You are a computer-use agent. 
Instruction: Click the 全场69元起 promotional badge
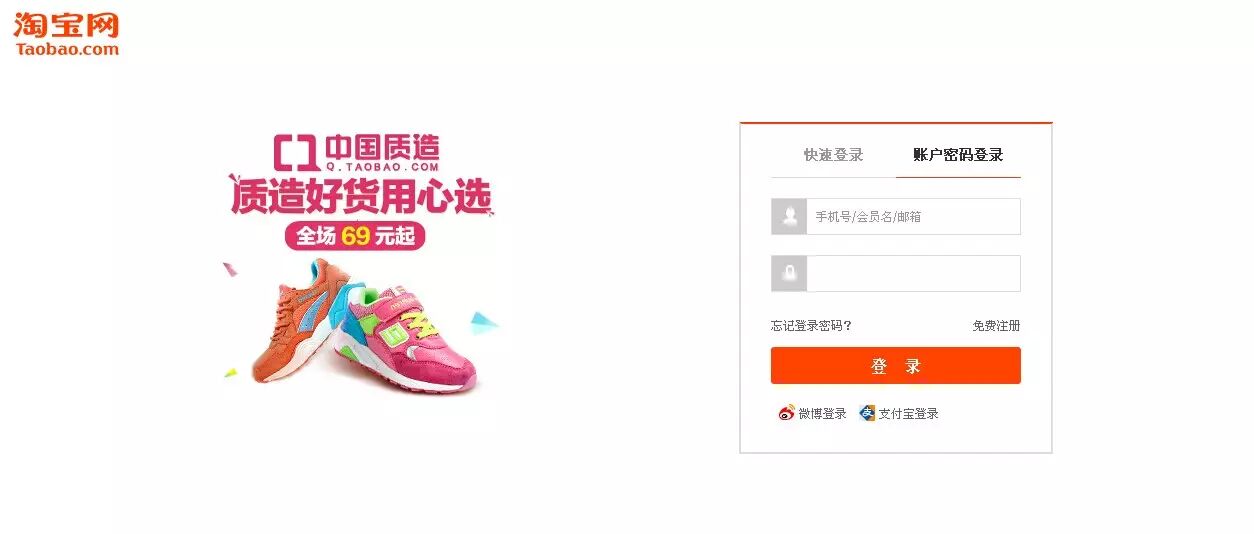click(355, 236)
